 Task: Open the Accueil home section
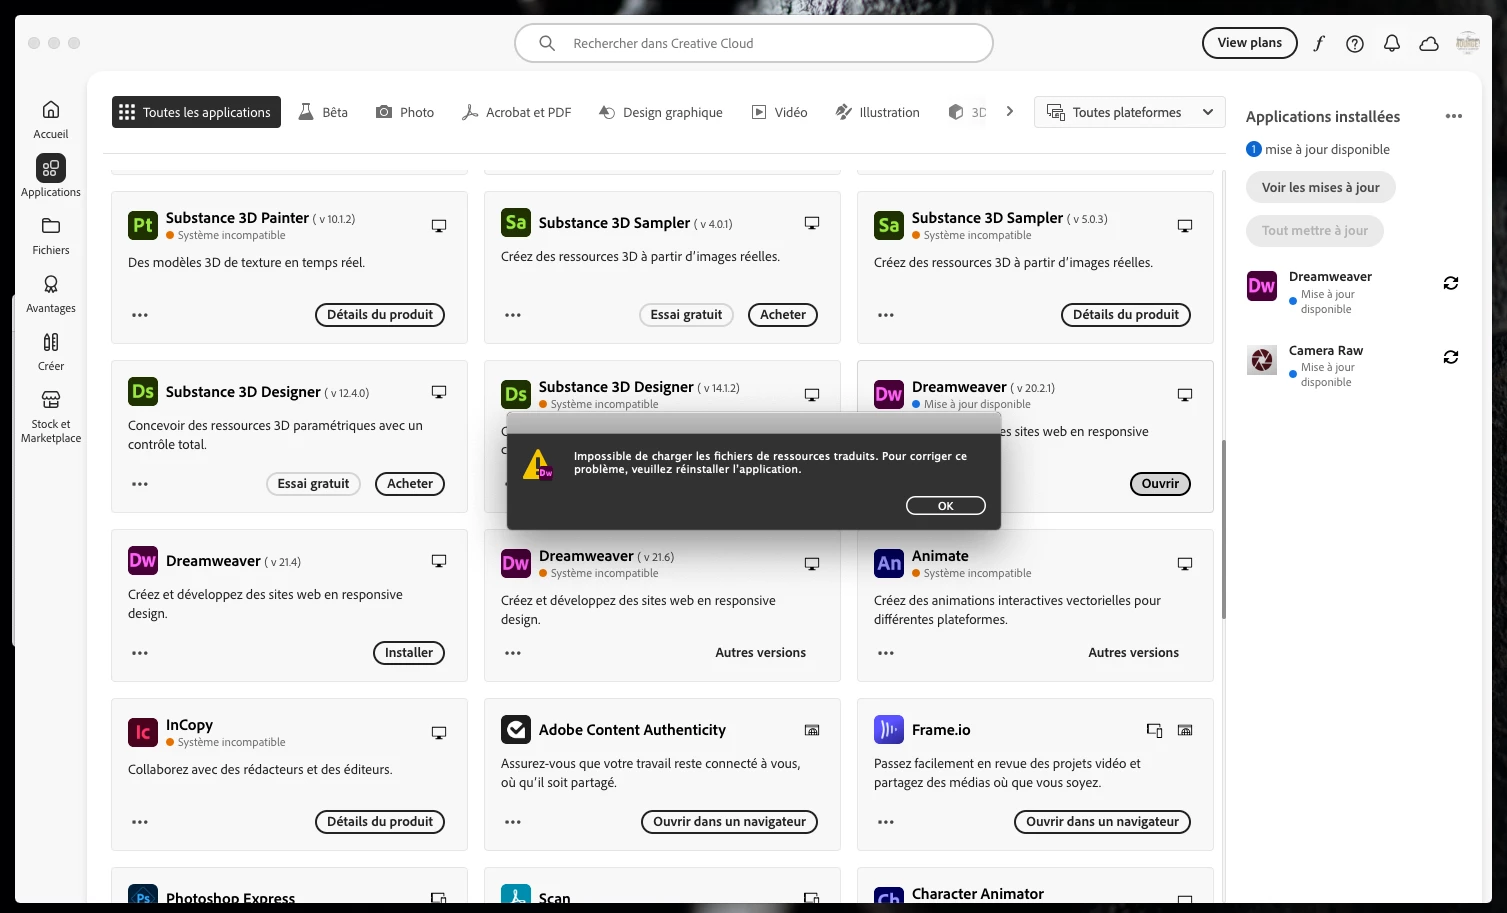[51, 119]
